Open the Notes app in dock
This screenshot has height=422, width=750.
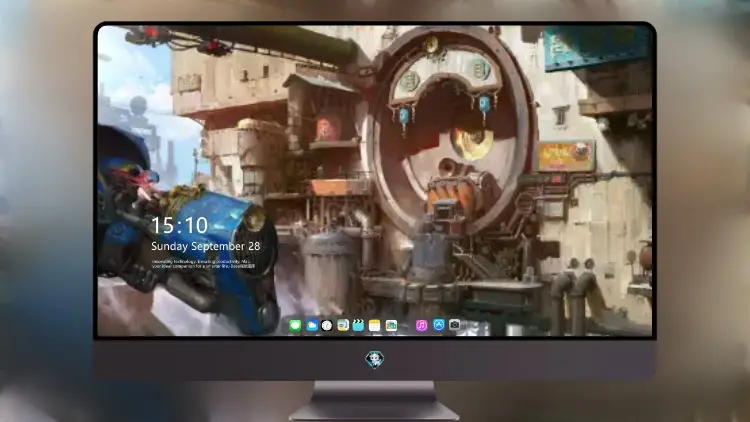coord(375,326)
